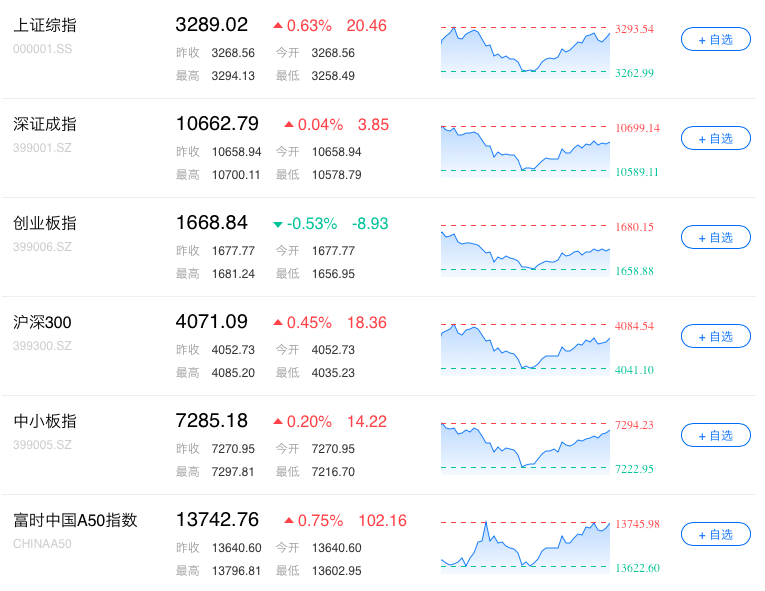Add 创业板指 to watchlist with 自选 button
This screenshot has width=765, height=591.
pyautogui.click(x=715, y=238)
